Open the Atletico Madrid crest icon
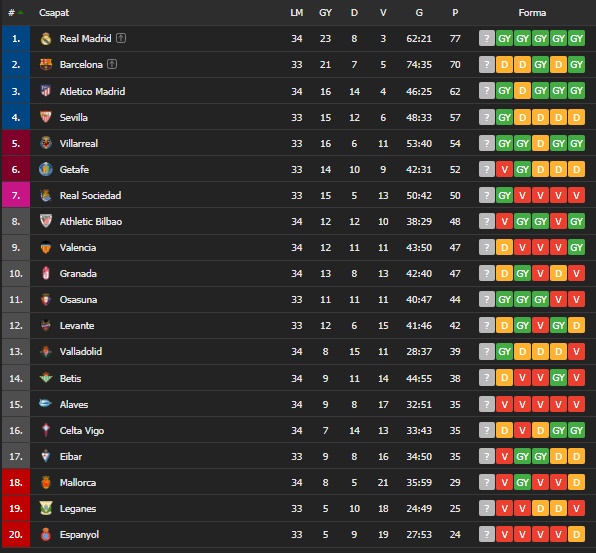596x553 pixels. point(46,91)
